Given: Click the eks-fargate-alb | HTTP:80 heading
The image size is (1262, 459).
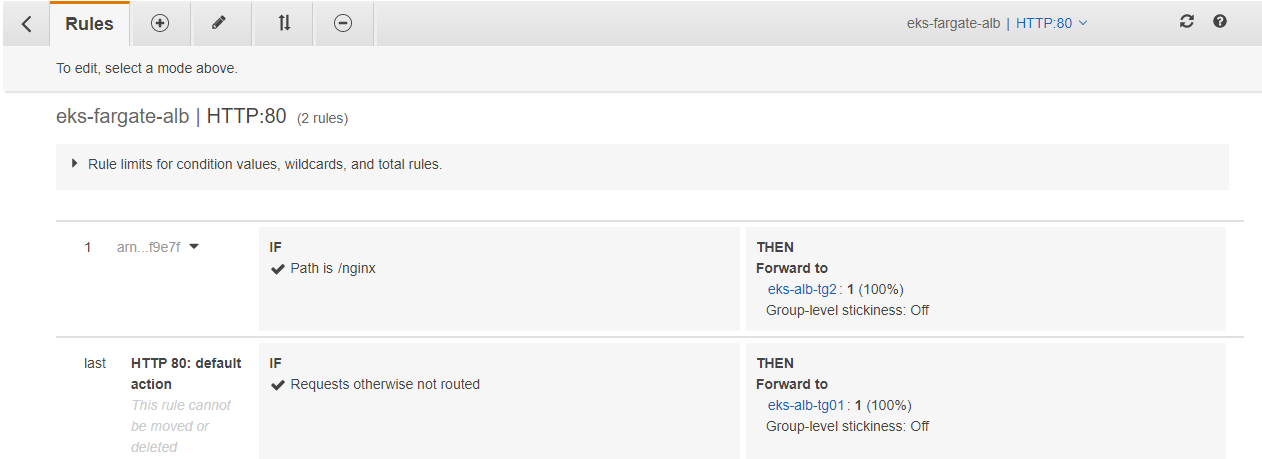Looking at the screenshot, I should (x=171, y=116).
